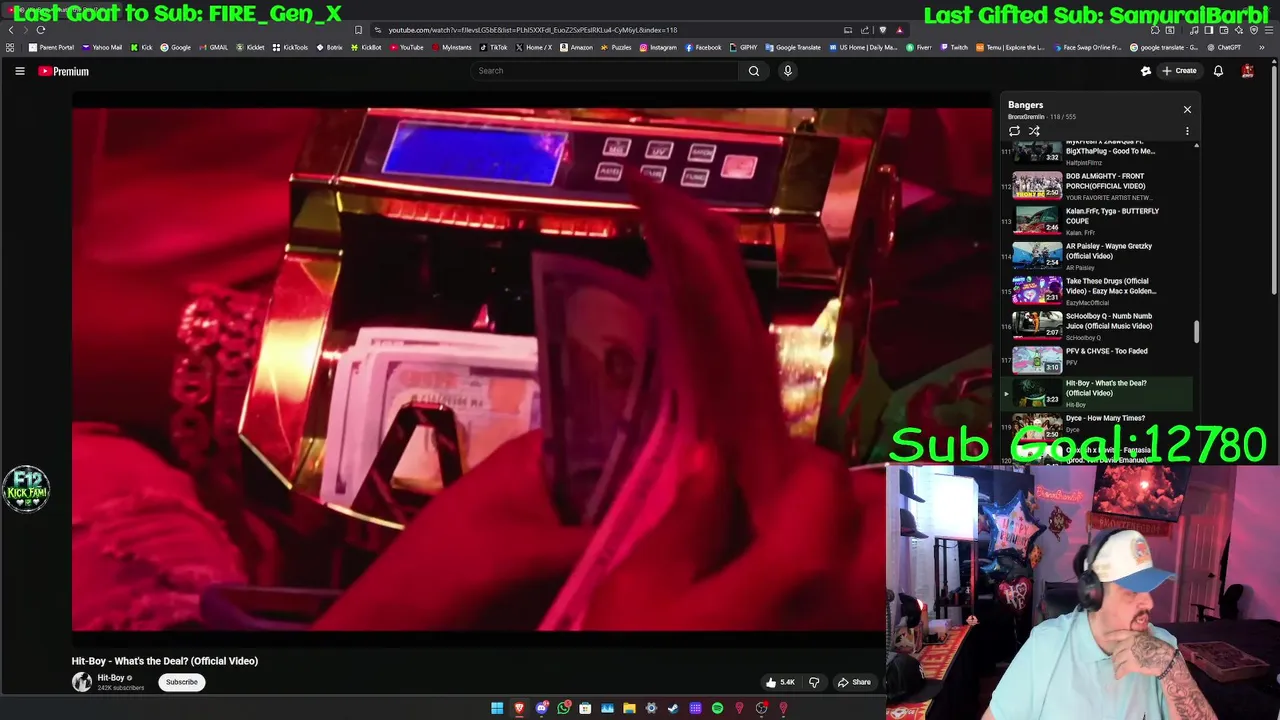Open the browser main menu hamburger
The height and width of the screenshot is (720, 1280).
coord(1269,30)
